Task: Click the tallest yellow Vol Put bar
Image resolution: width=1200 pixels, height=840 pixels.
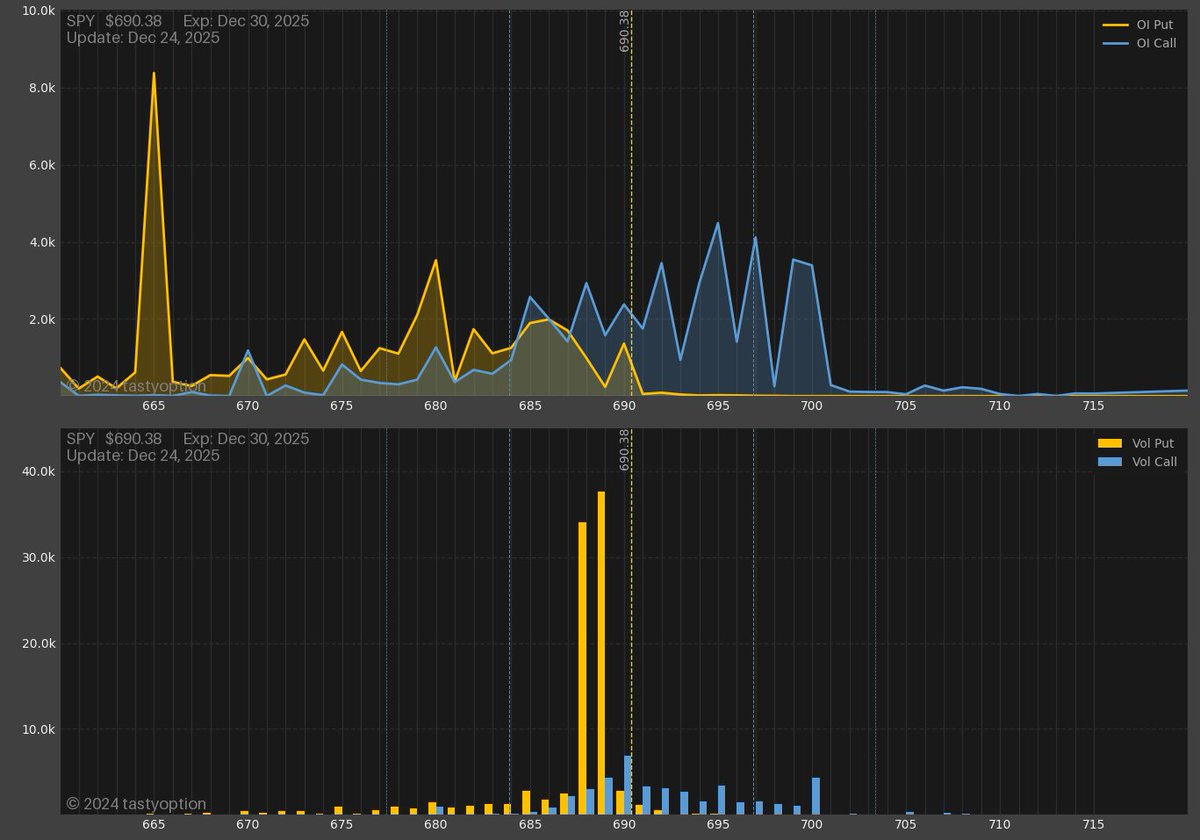Action: 602,653
